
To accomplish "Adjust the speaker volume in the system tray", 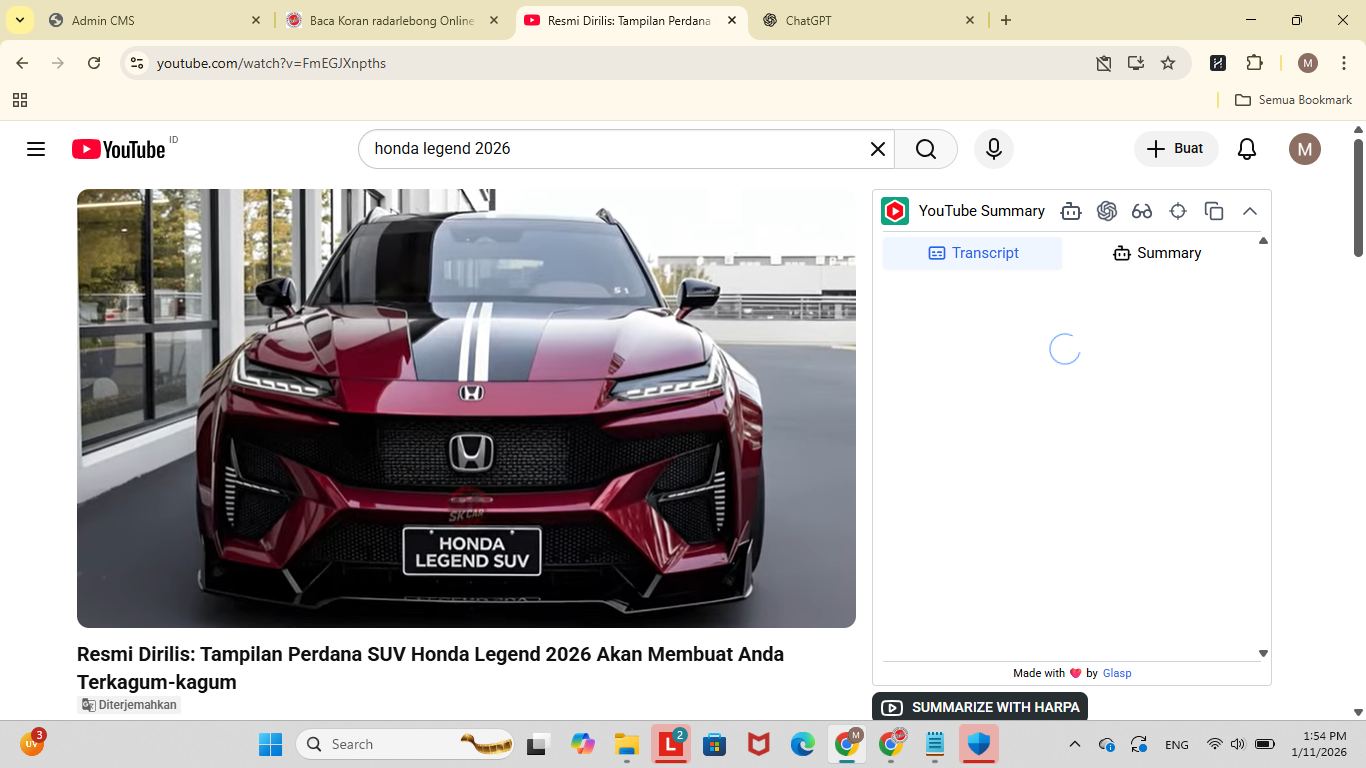I will click(x=1237, y=744).
